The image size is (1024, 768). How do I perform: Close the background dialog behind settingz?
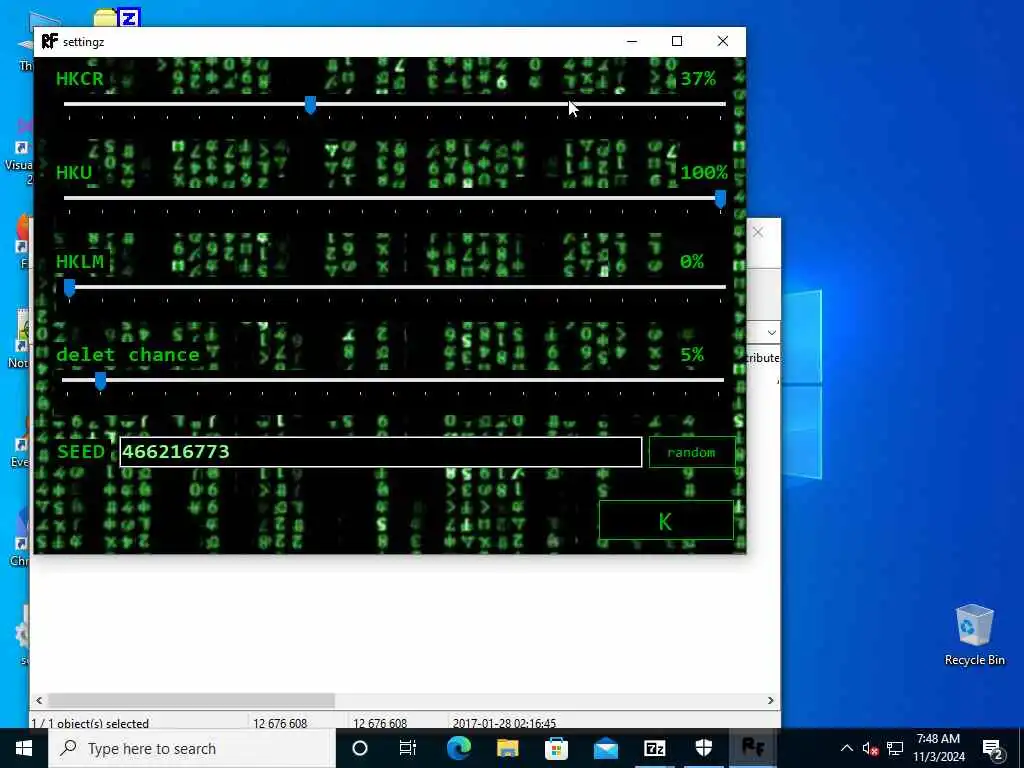click(x=758, y=232)
